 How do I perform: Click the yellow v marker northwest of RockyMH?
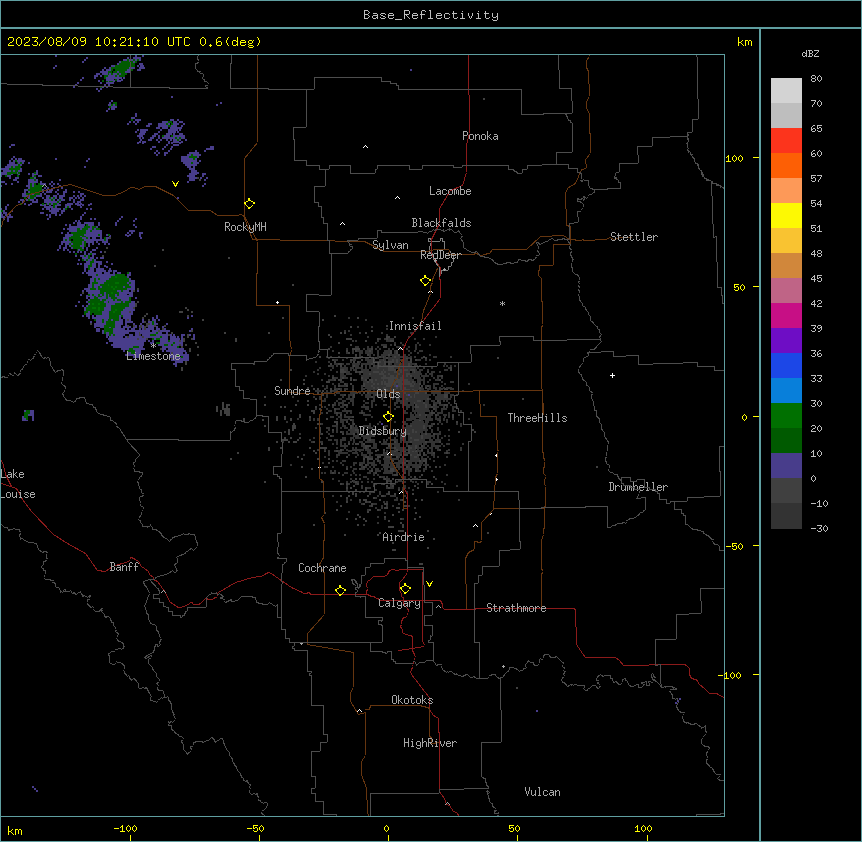click(x=175, y=184)
